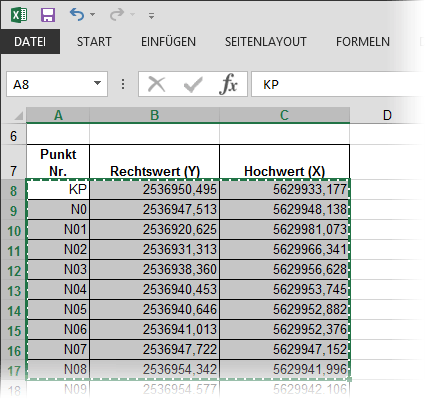Click the Excel application icon

pos(19,15)
